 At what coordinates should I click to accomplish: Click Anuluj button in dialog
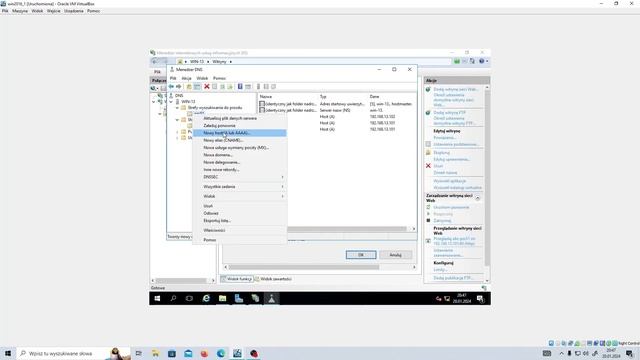click(395, 255)
